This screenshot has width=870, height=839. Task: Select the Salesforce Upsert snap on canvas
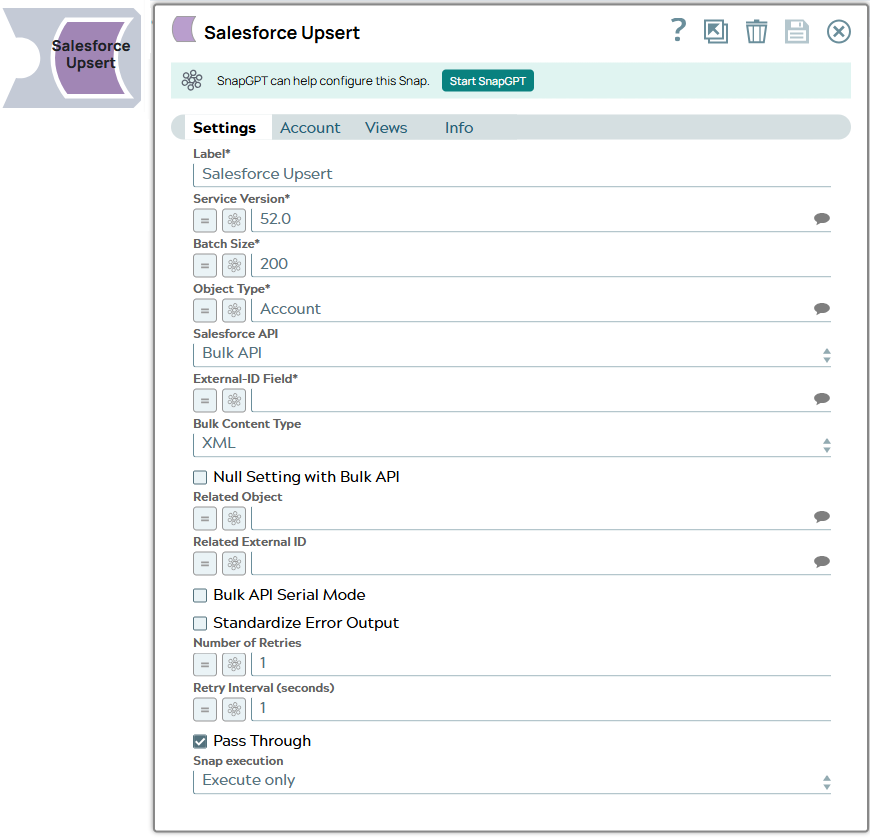72,58
